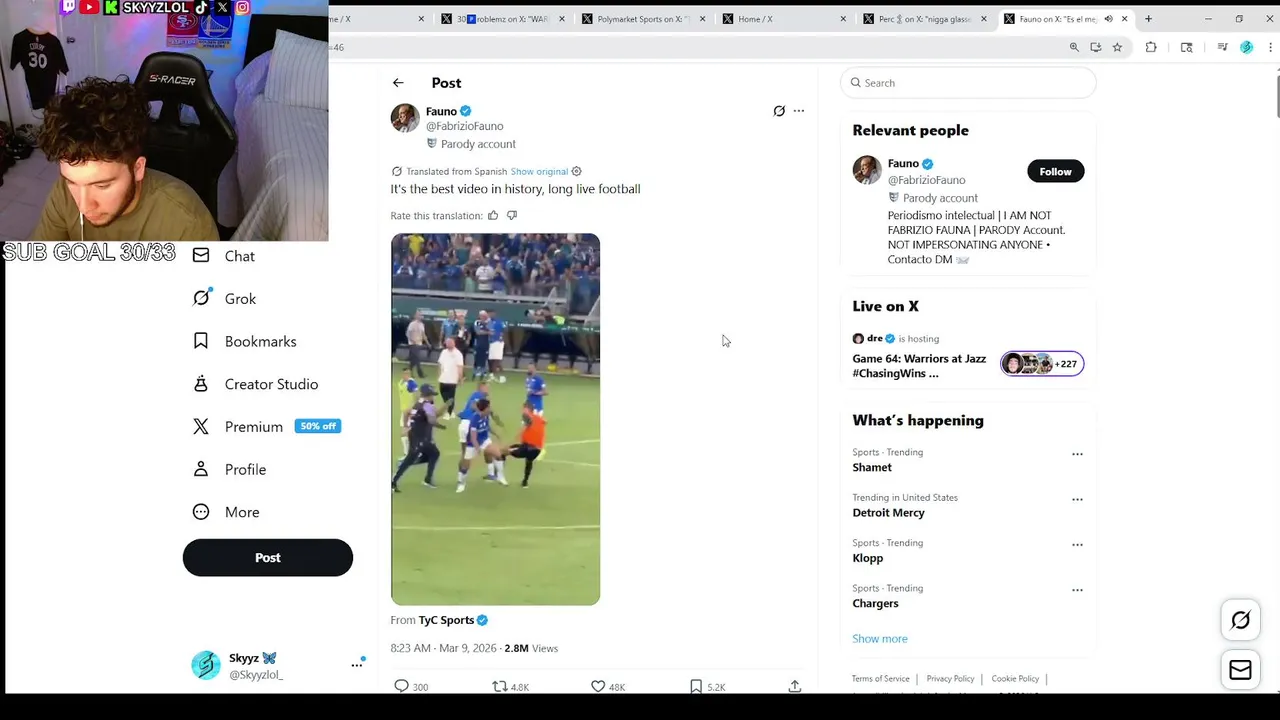The width and height of the screenshot is (1280, 720).
Task: Open more options for the Fauno post
Action: (x=798, y=111)
